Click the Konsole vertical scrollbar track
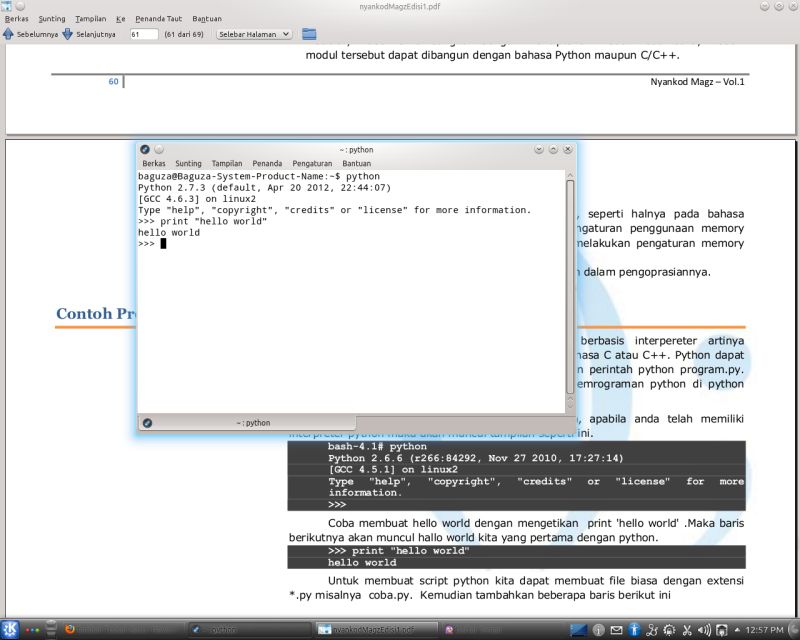 pos(570,286)
